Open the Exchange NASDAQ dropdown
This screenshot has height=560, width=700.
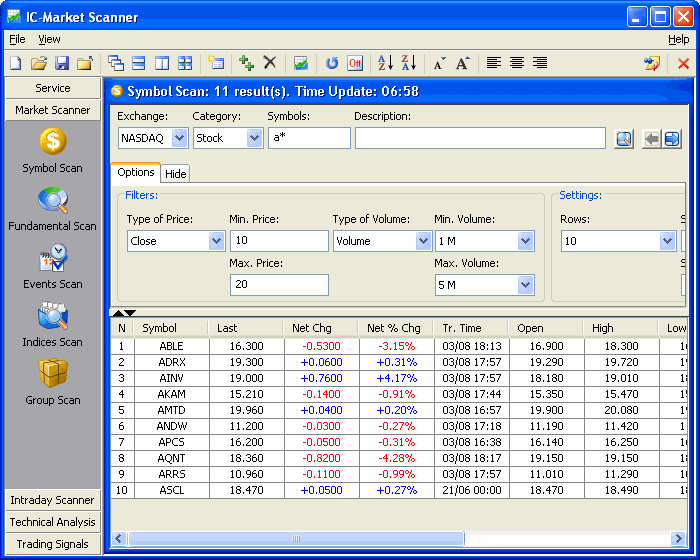(179, 138)
